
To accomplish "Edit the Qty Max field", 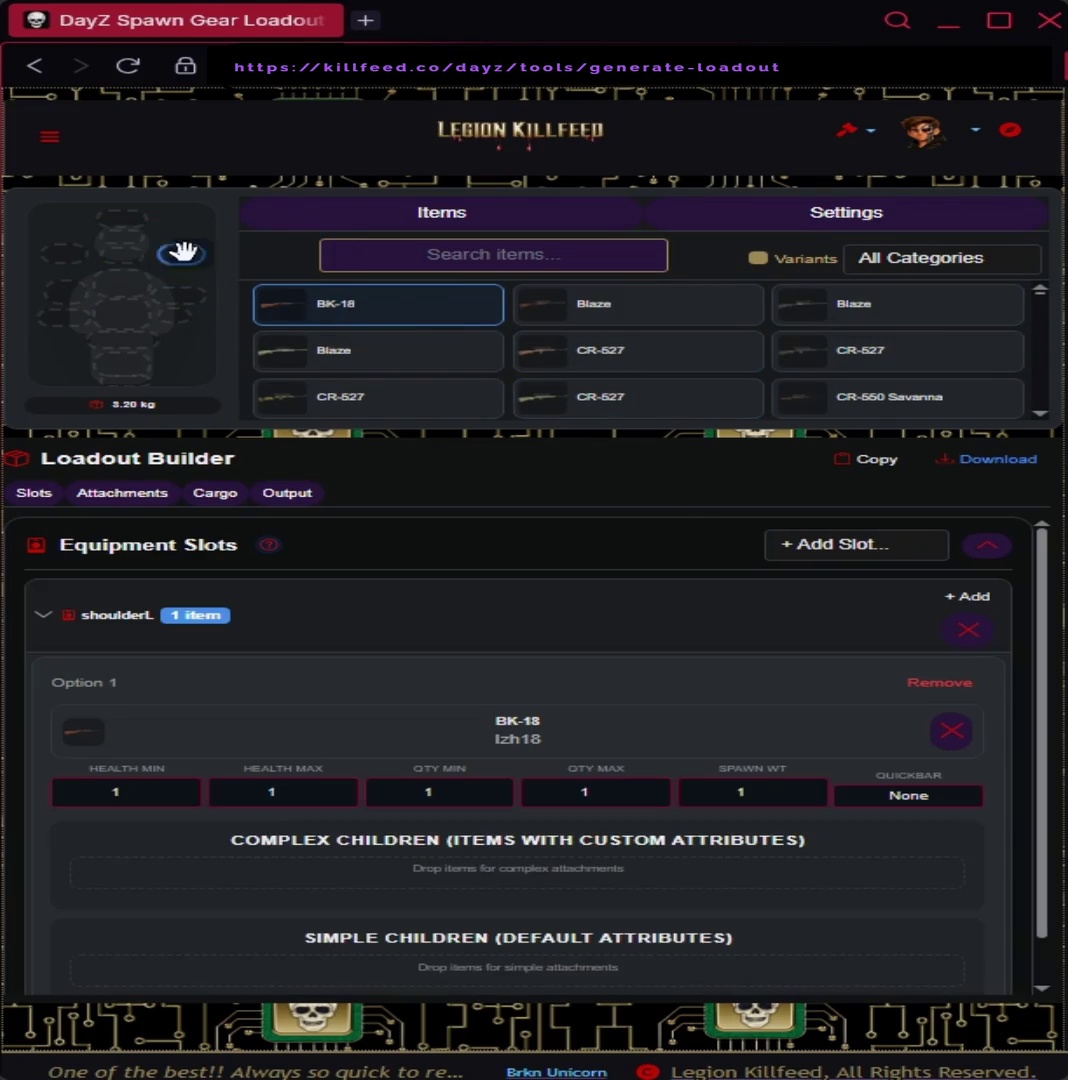I will (x=596, y=793).
